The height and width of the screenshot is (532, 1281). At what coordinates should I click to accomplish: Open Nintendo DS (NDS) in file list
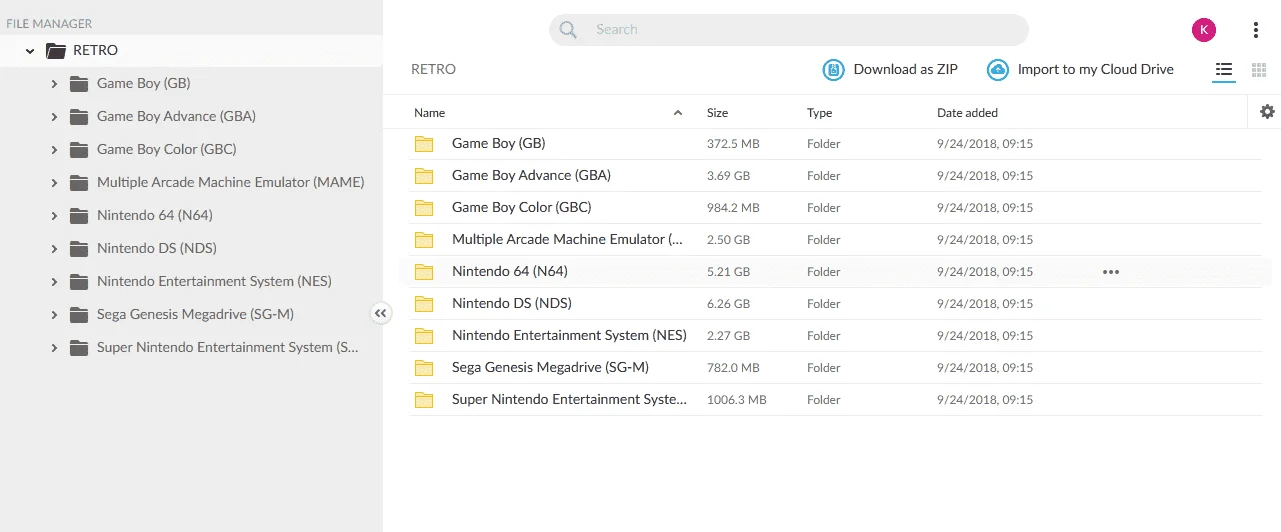(x=511, y=303)
